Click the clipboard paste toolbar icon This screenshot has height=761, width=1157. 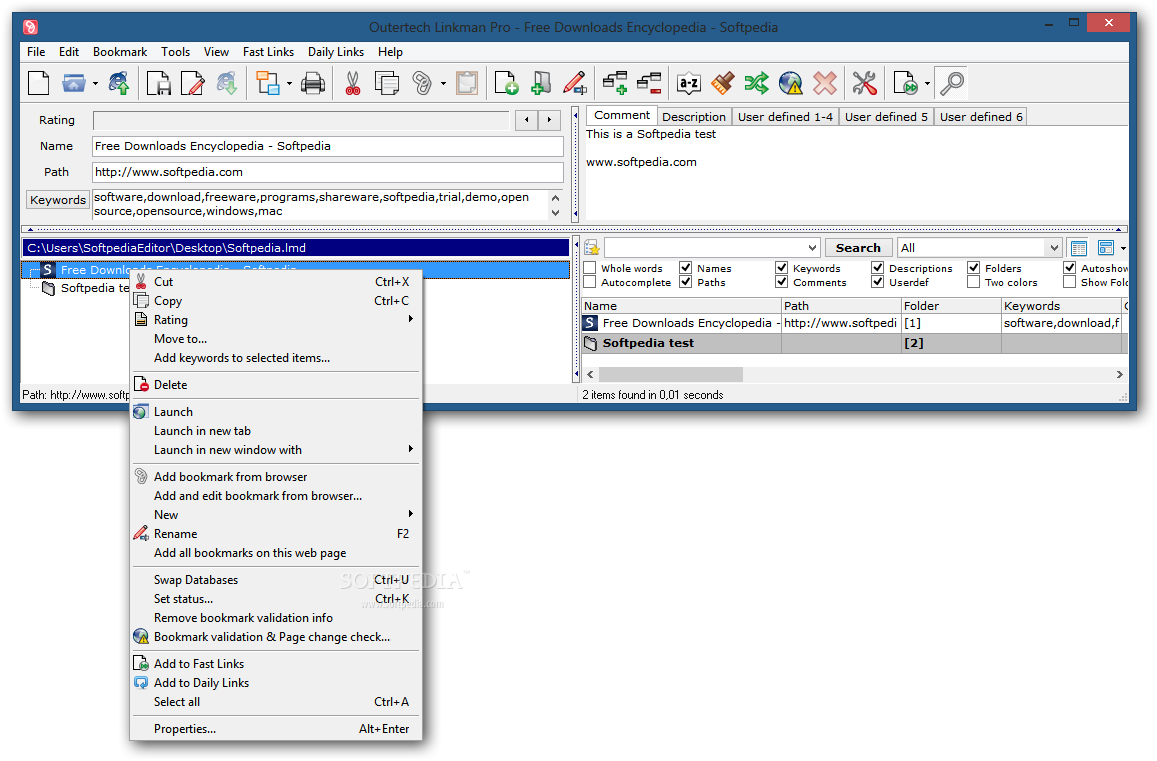466,83
